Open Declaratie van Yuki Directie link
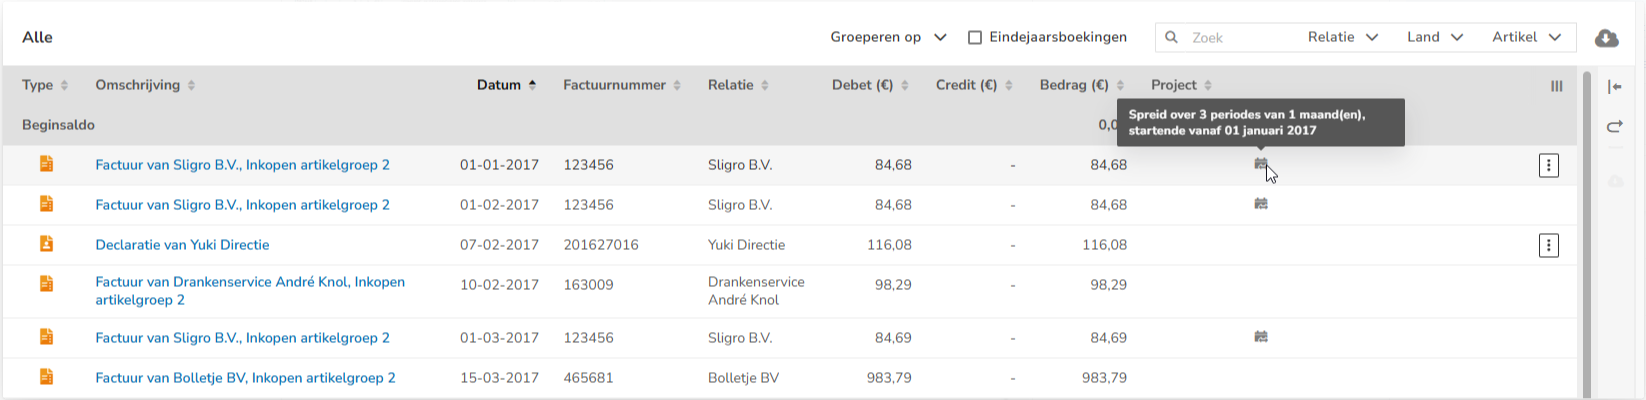 pyautogui.click(x=182, y=245)
